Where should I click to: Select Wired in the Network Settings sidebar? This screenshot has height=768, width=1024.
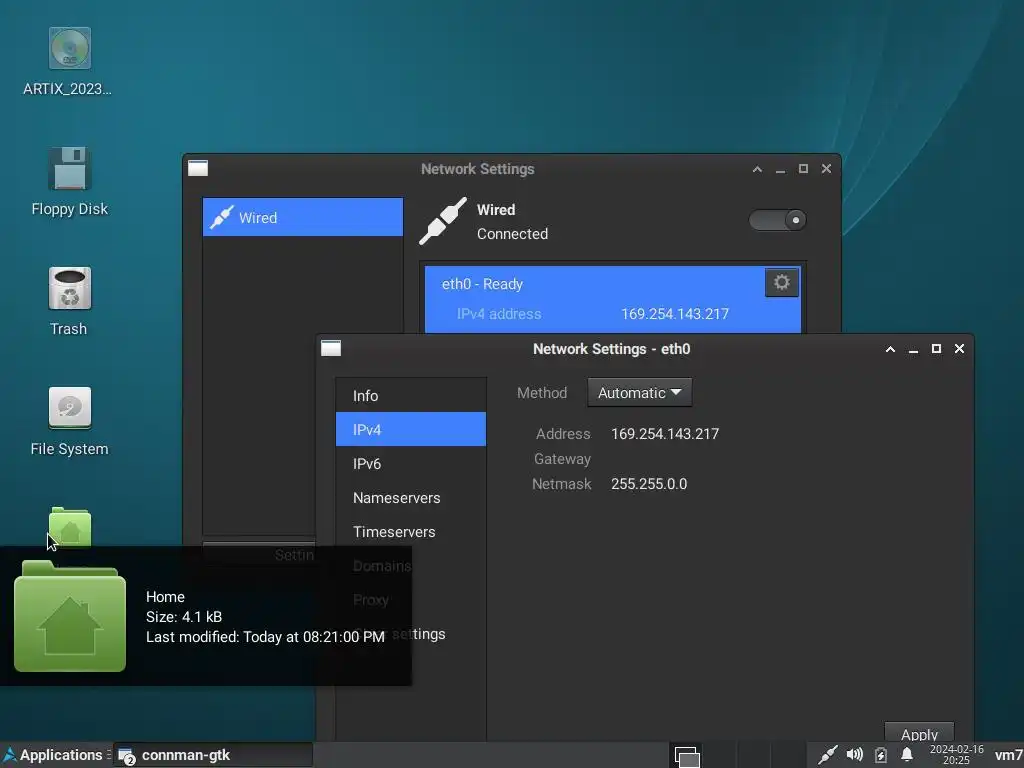303,217
